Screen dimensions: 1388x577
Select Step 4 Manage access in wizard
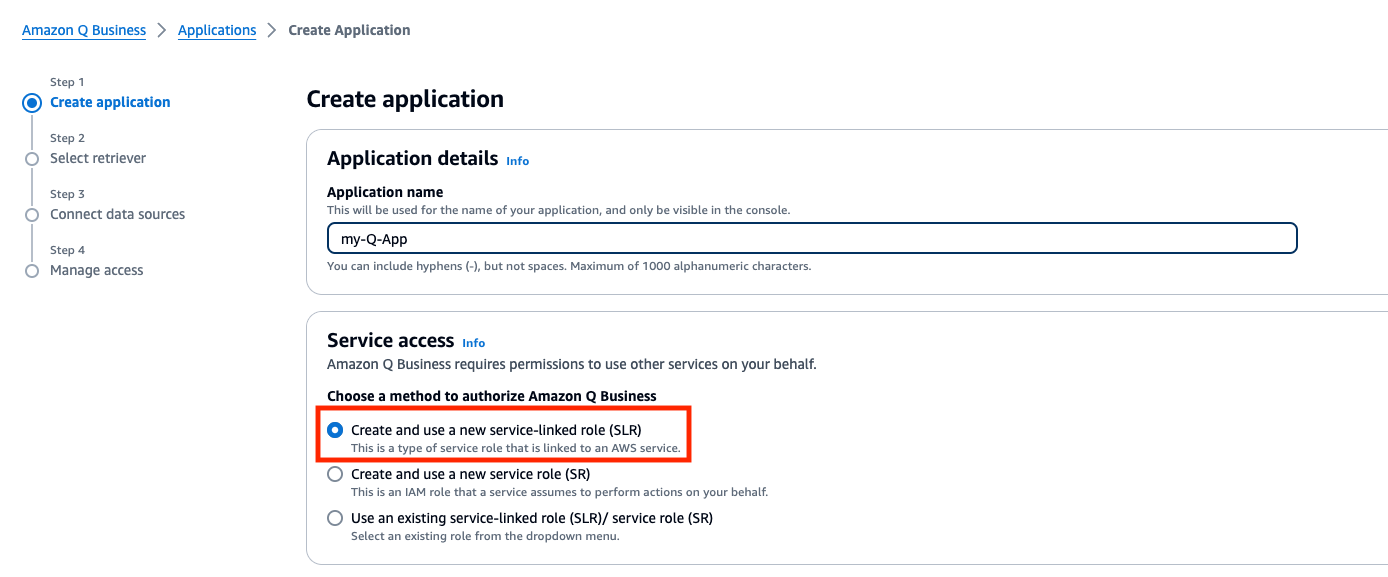[x=97, y=270]
